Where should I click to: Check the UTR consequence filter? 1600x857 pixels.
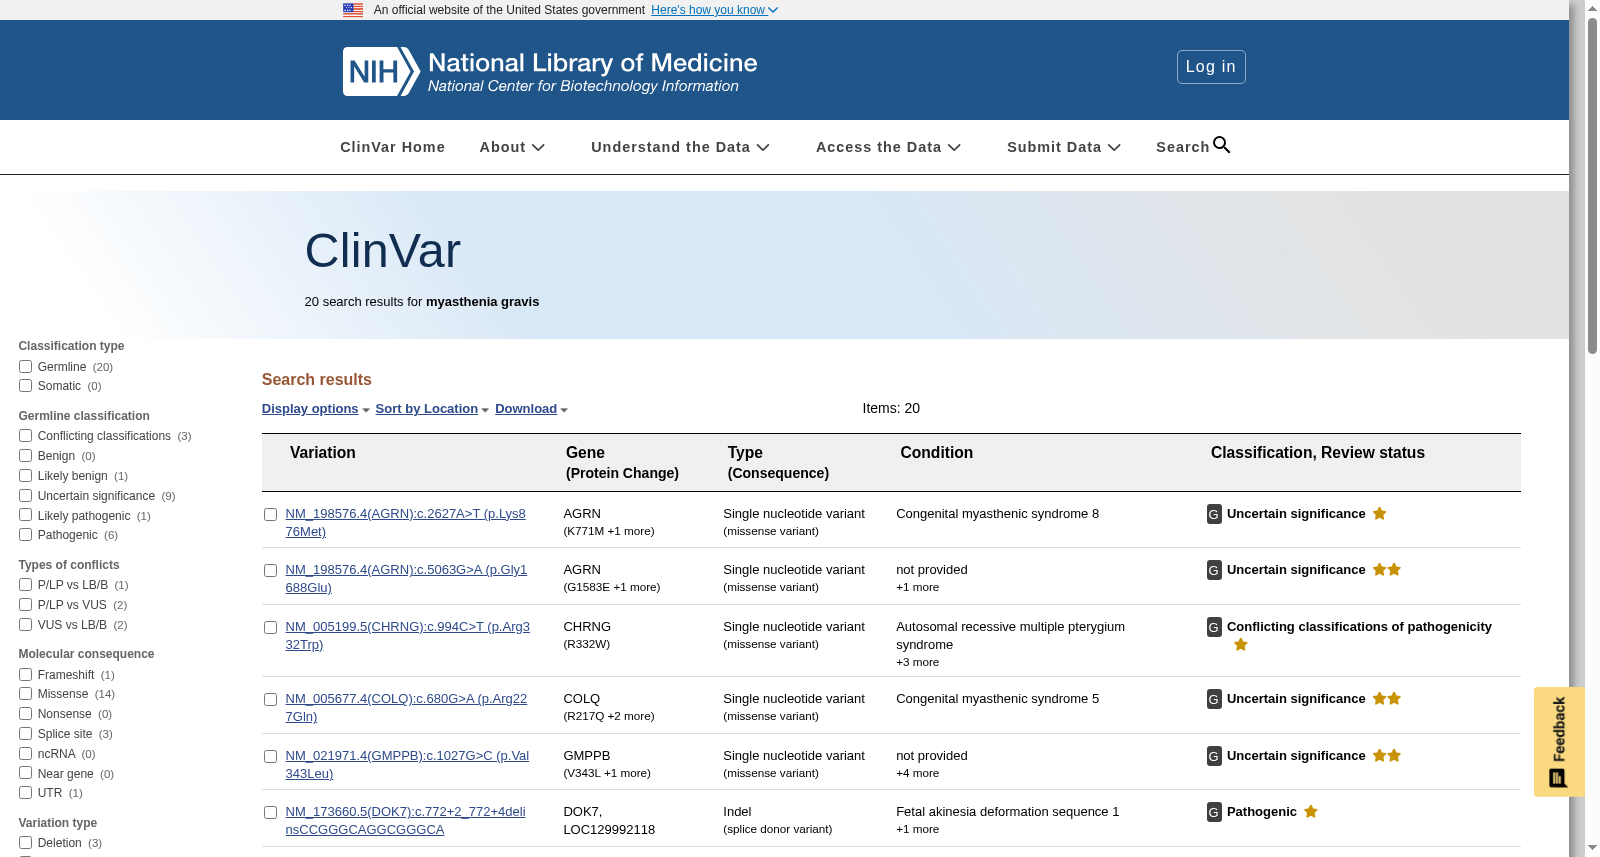pyautogui.click(x=25, y=792)
